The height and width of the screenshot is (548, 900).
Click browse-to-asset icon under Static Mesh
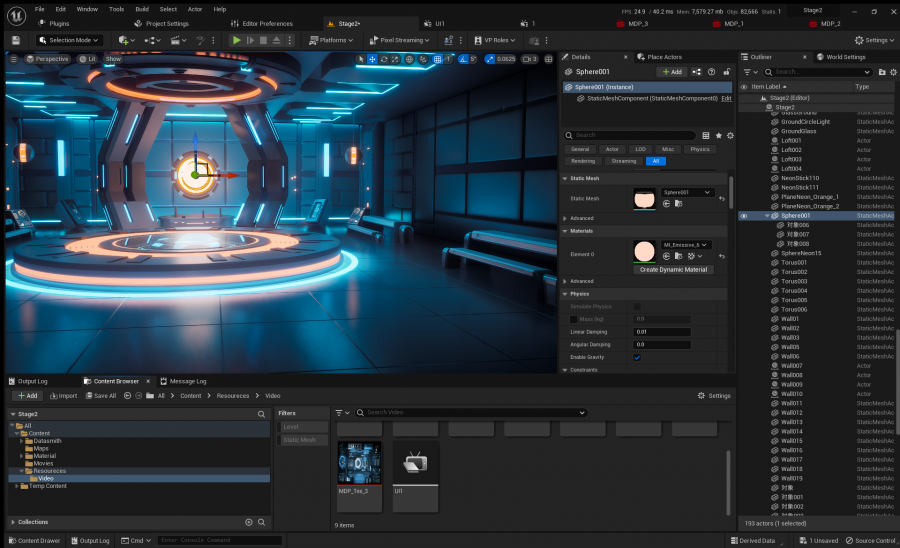pyautogui.click(x=678, y=204)
